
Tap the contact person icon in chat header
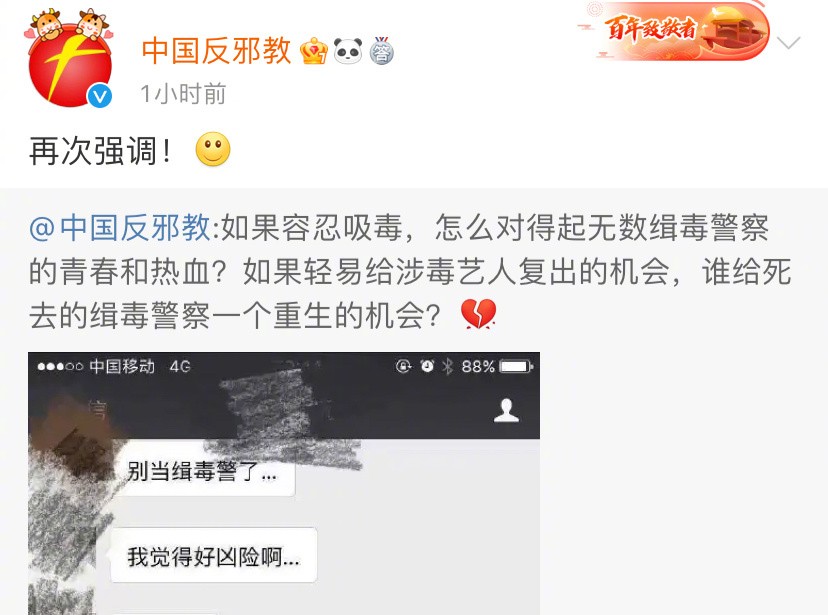[506, 411]
